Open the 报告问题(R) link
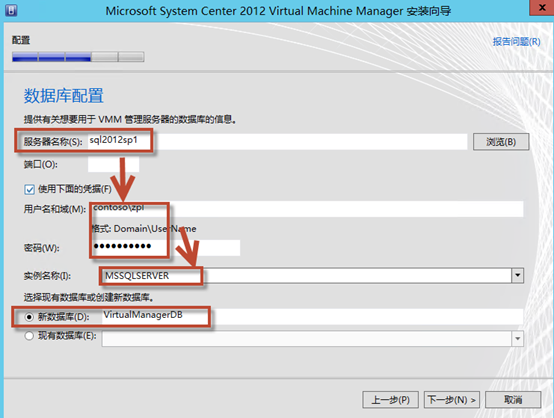554x418 pixels. [516, 42]
